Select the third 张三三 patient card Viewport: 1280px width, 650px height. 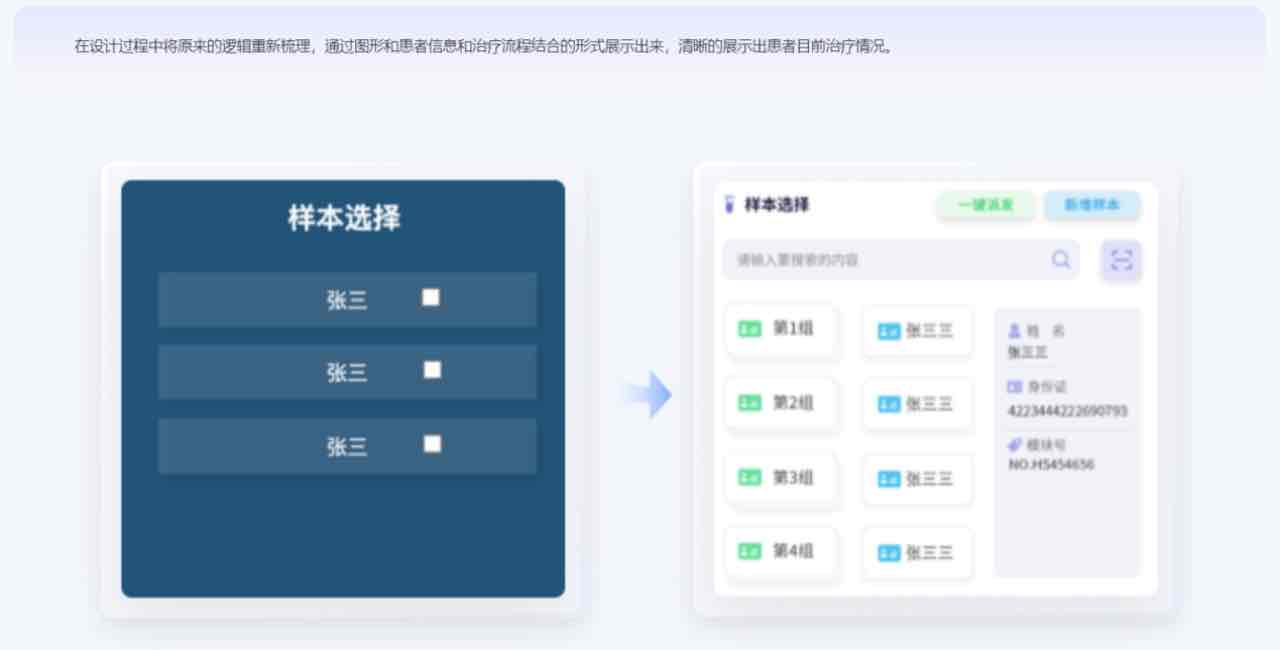pos(917,479)
